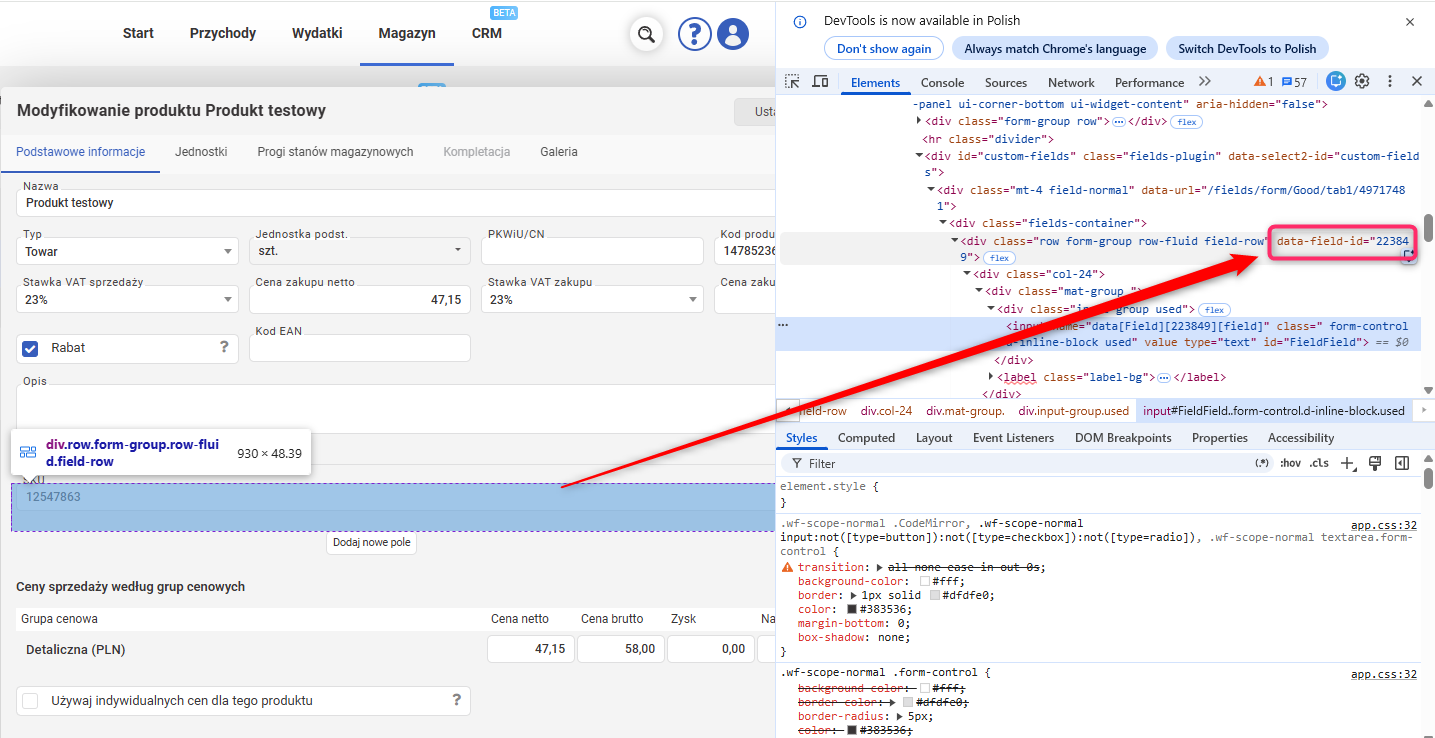Click Always match Chrome's language button
The height and width of the screenshot is (738, 1435).
coord(1055,48)
